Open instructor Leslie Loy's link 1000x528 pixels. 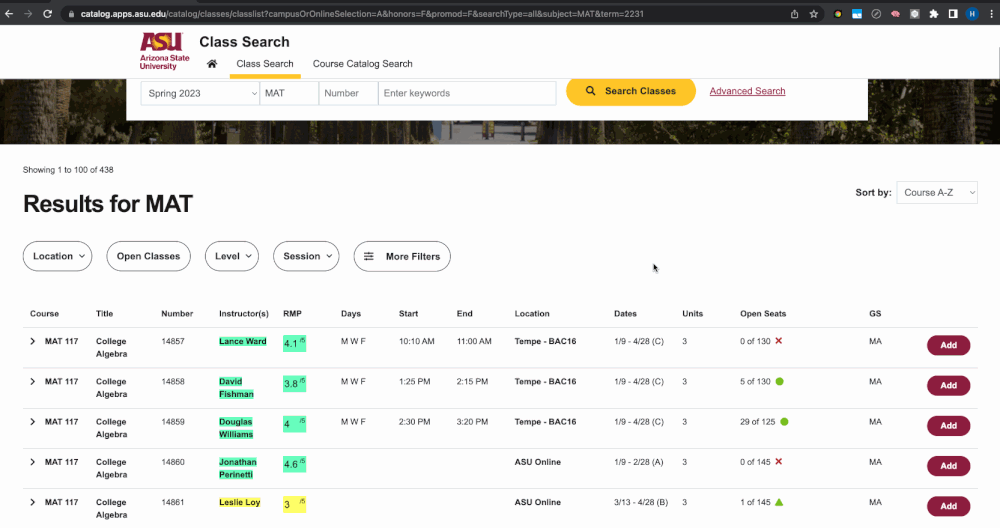pyautogui.click(x=239, y=502)
